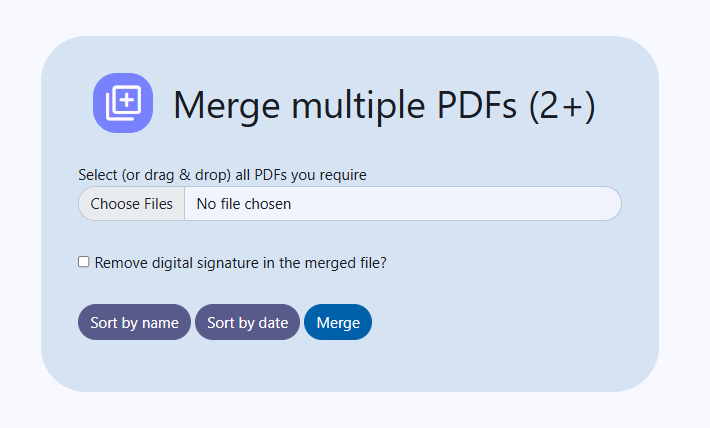This screenshot has height=428, width=710.
Task: Click the purple merge documents icon
Action: pyautogui.click(x=123, y=103)
